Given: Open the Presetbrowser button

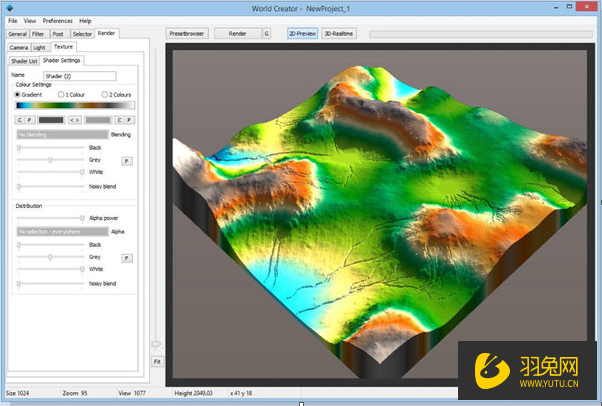Looking at the screenshot, I should point(187,33).
